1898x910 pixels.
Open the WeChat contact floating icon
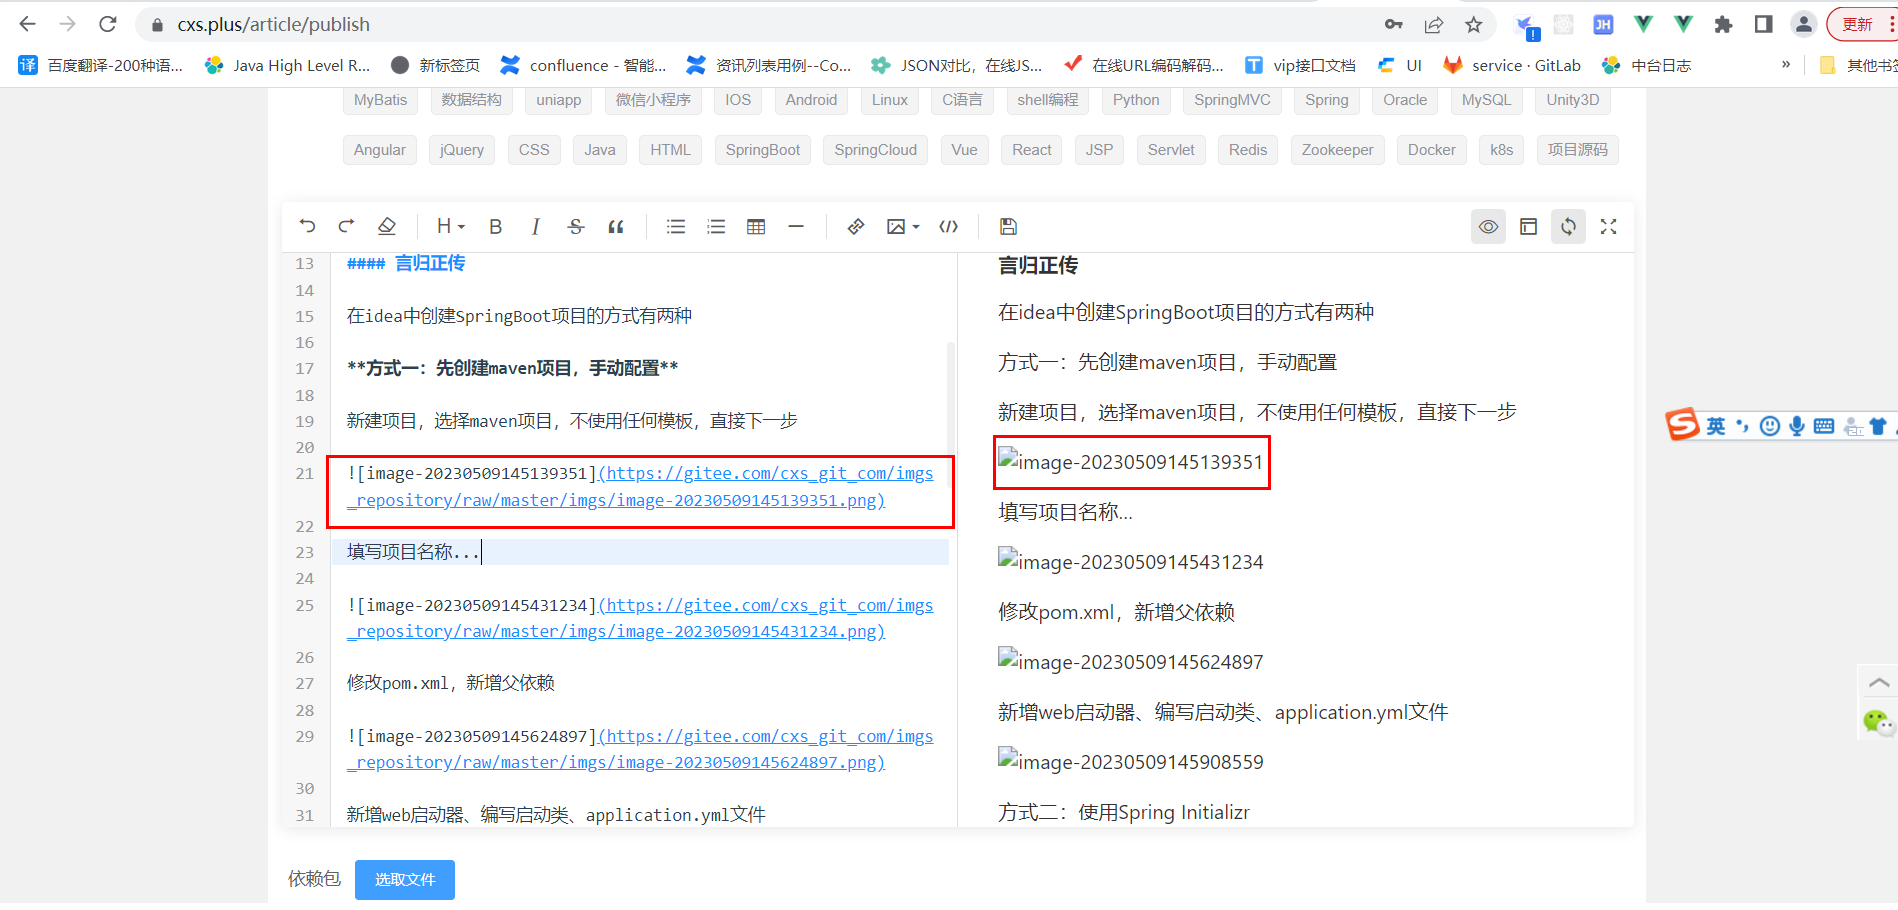pos(1878,721)
